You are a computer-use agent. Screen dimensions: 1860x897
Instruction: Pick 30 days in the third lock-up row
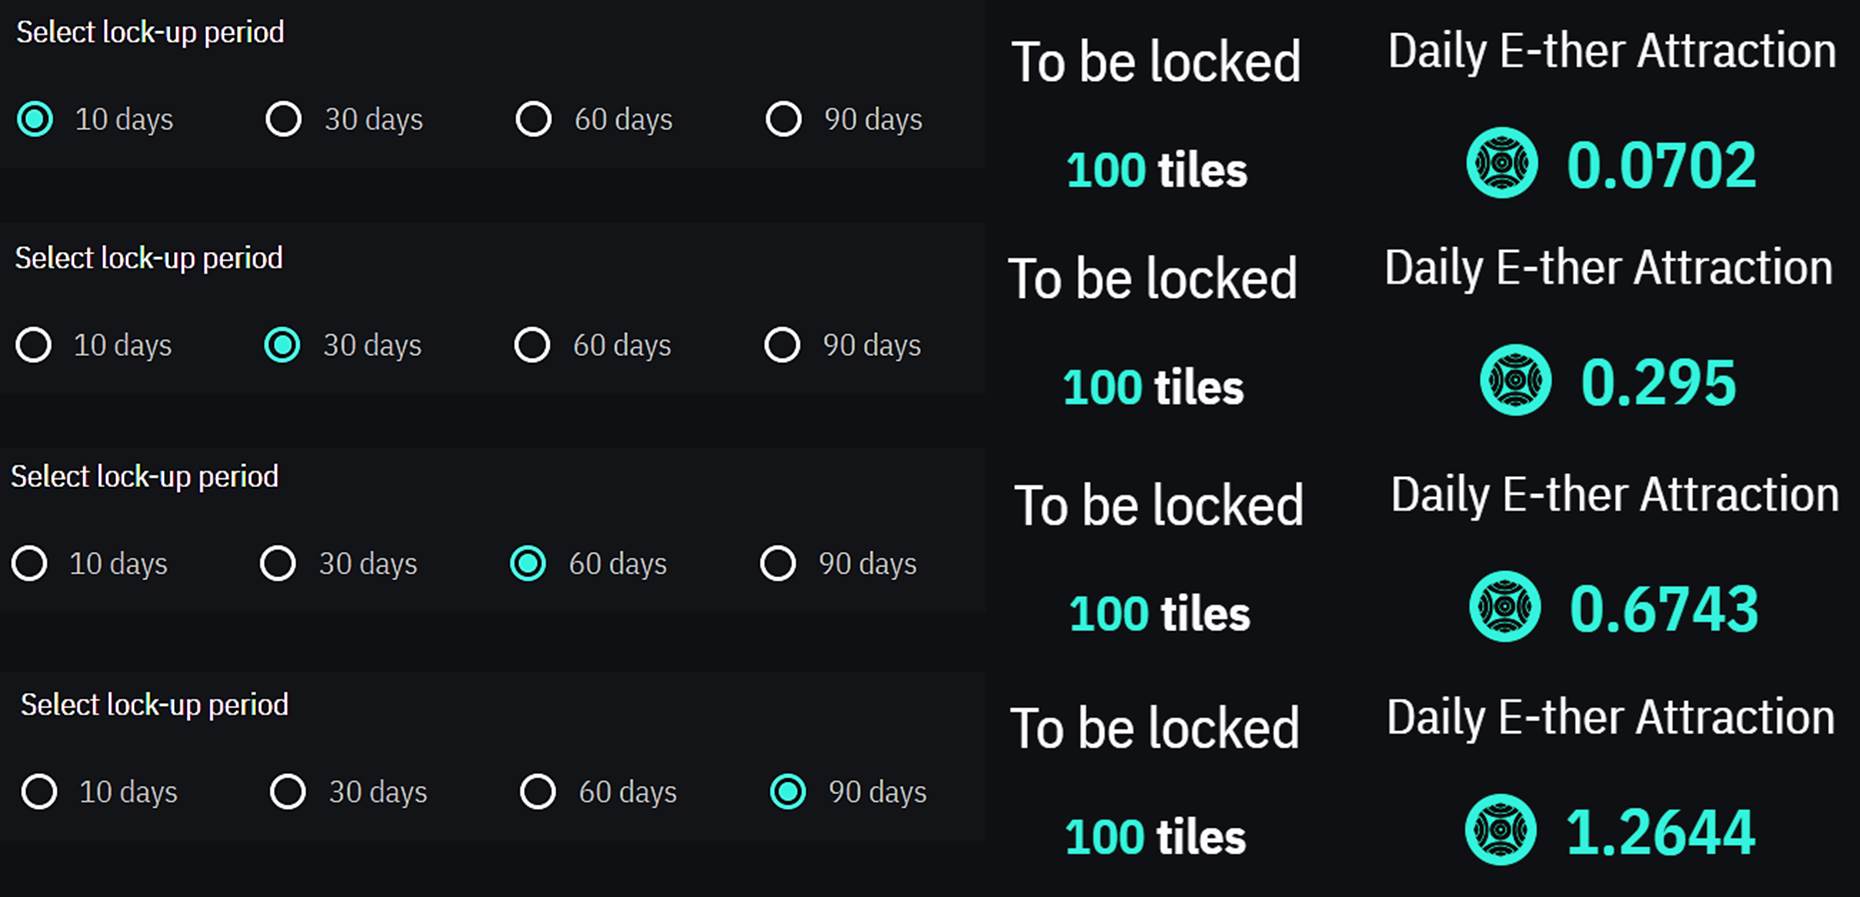coord(278,563)
